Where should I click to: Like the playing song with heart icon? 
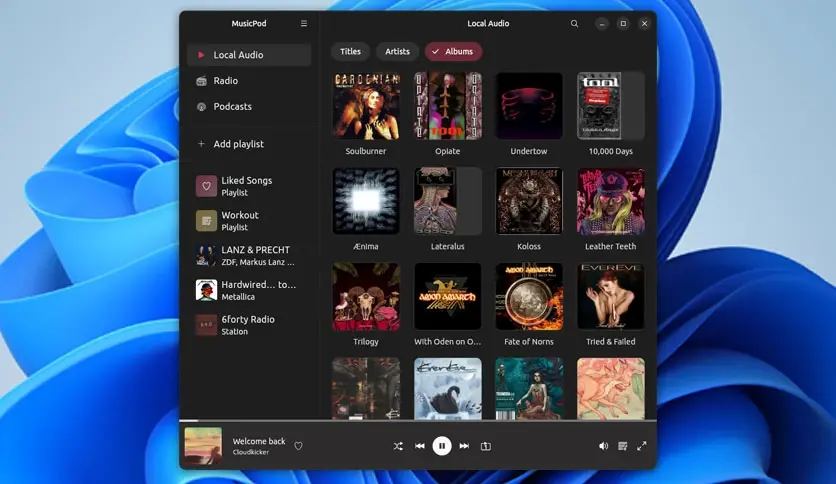(299, 446)
